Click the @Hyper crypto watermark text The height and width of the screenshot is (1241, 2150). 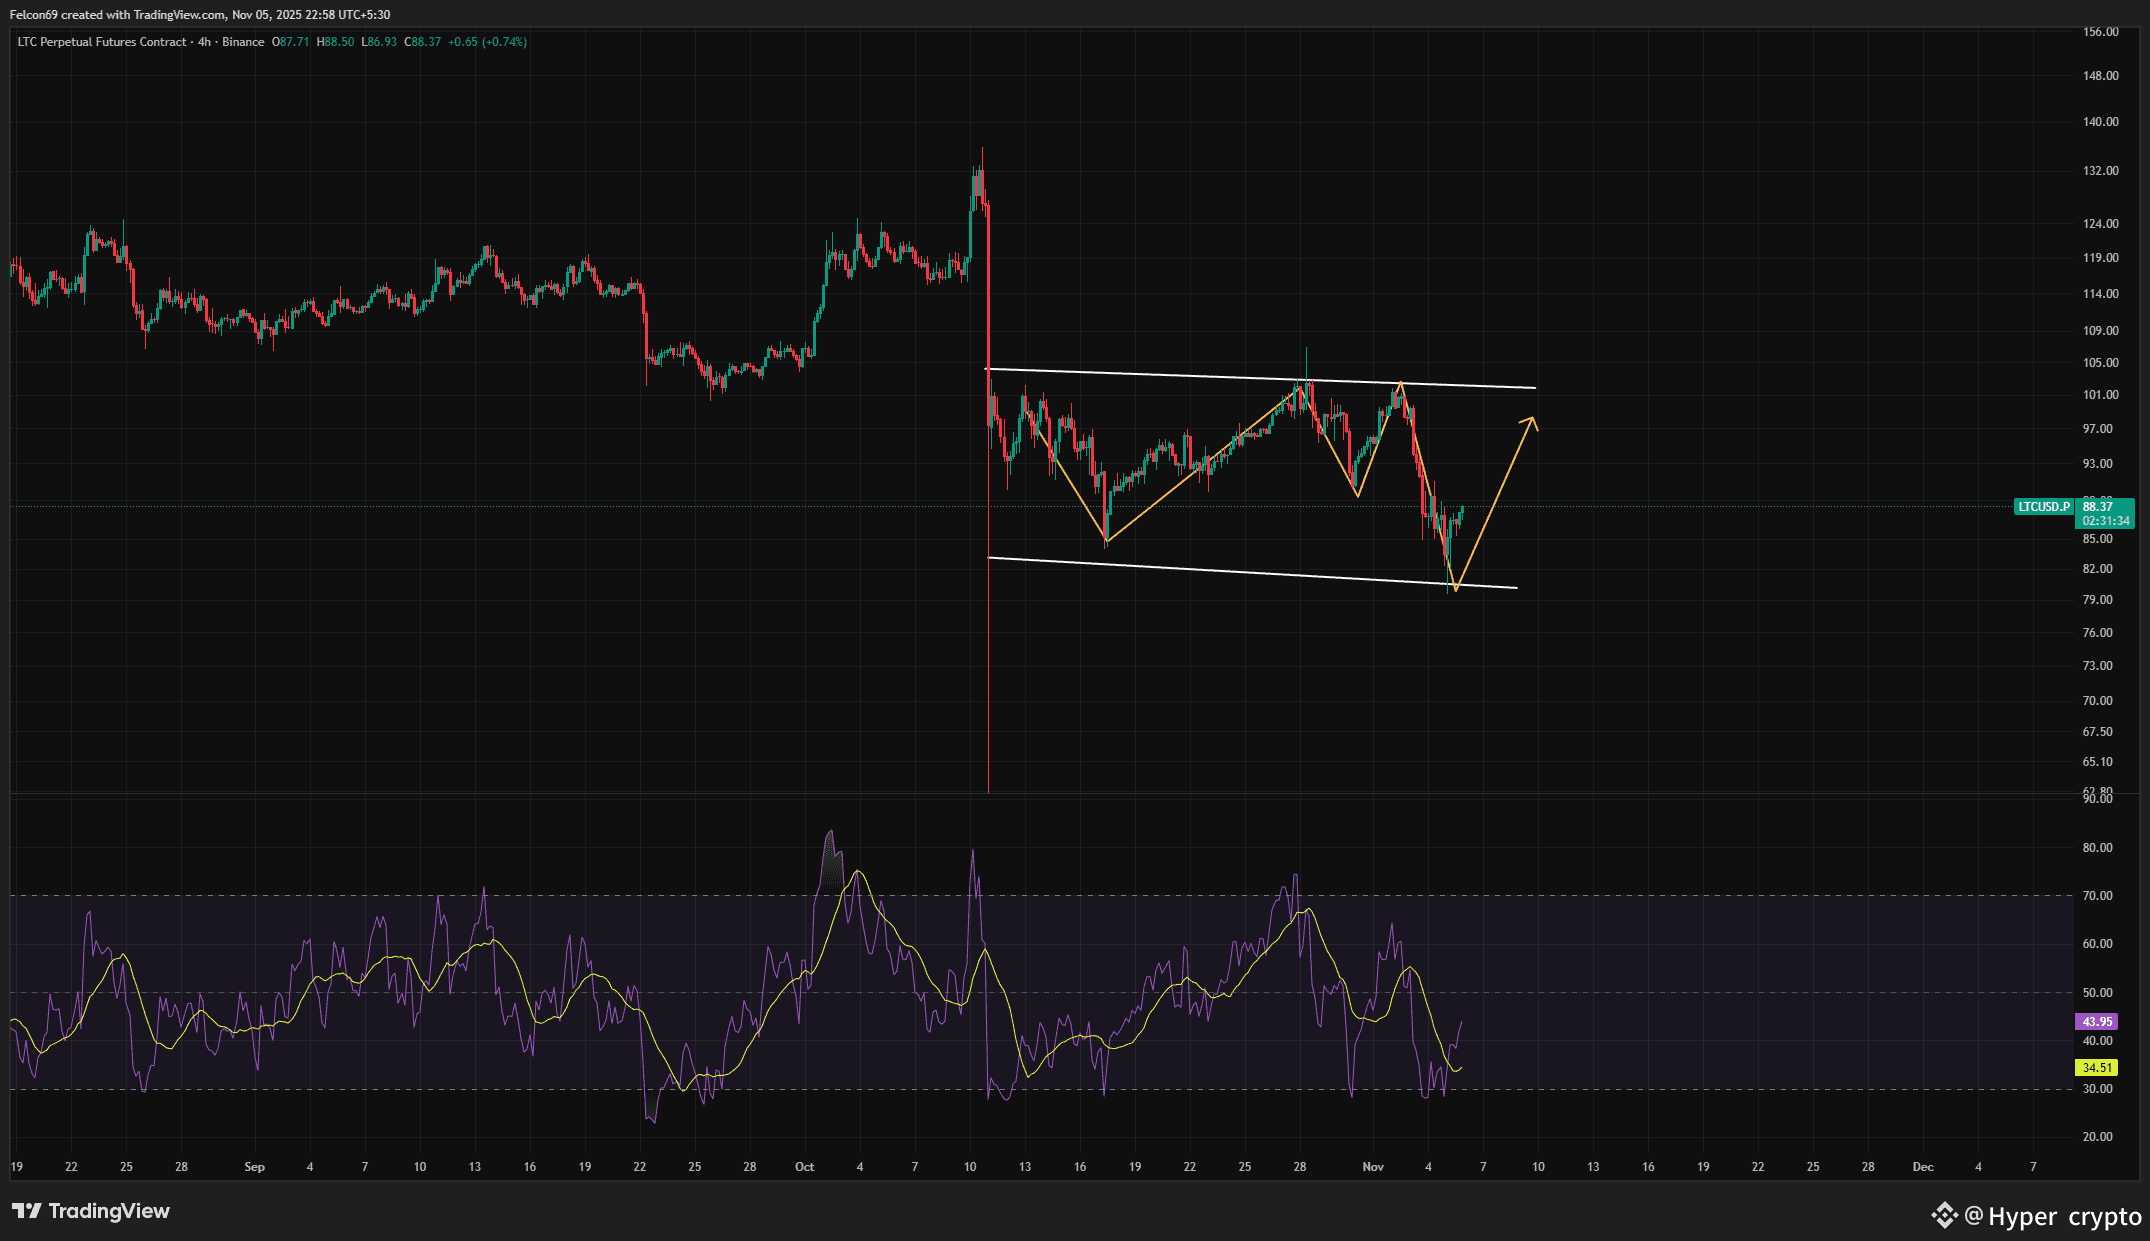tap(2053, 1216)
